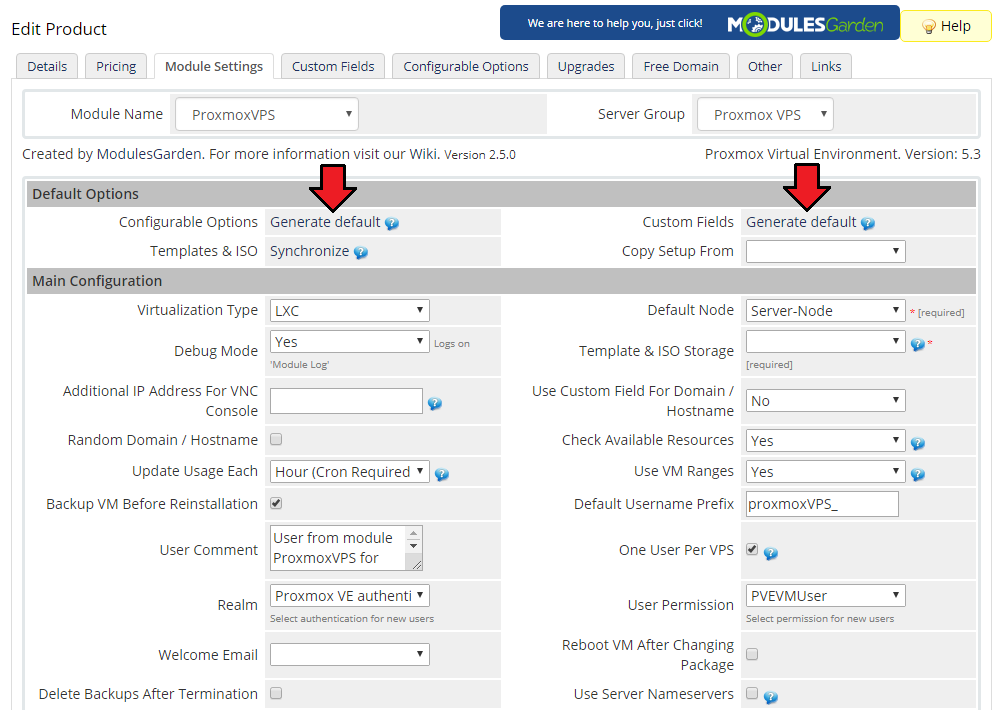Open Default Node dropdown

pyautogui.click(x=826, y=310)
